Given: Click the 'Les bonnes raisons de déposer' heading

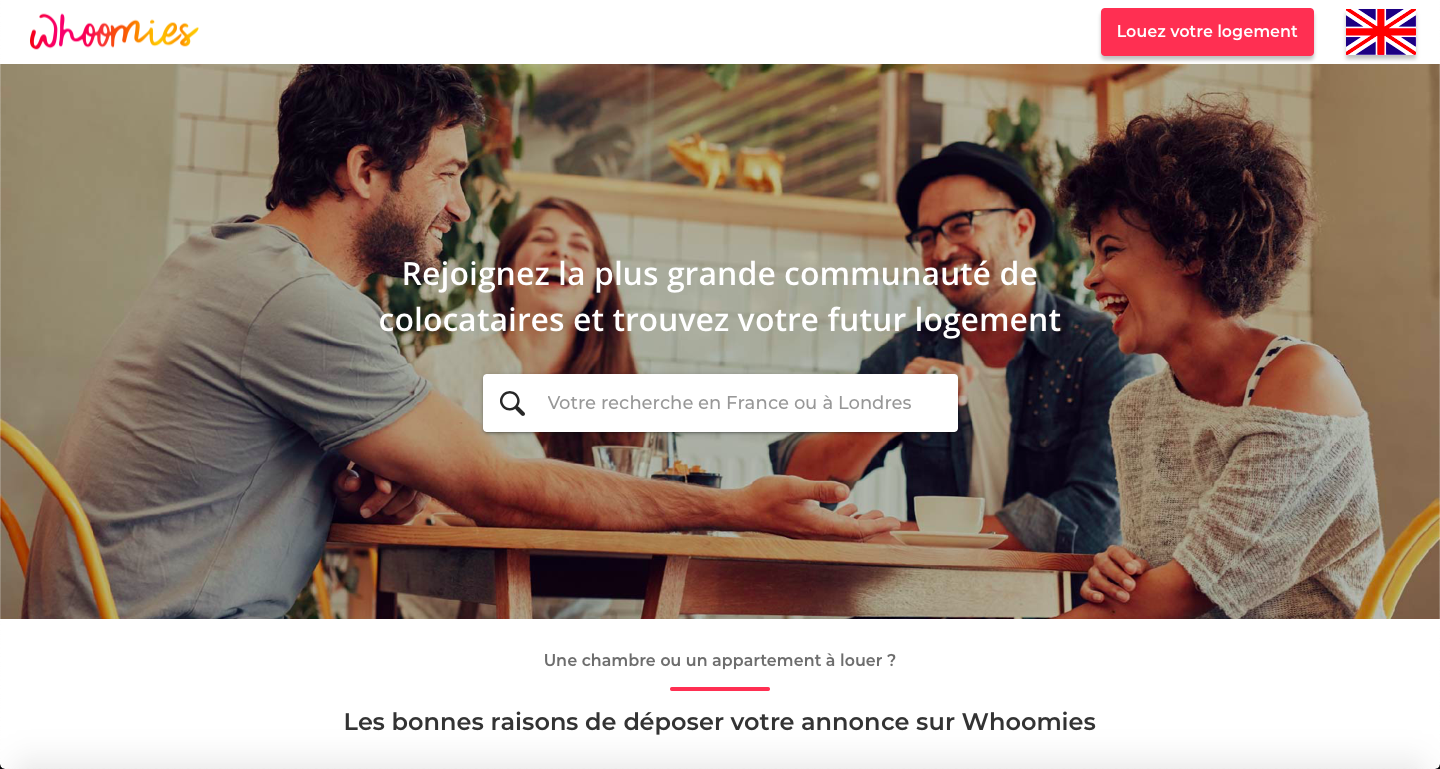Looking at the screenshot, I should [x=720, y=721].
